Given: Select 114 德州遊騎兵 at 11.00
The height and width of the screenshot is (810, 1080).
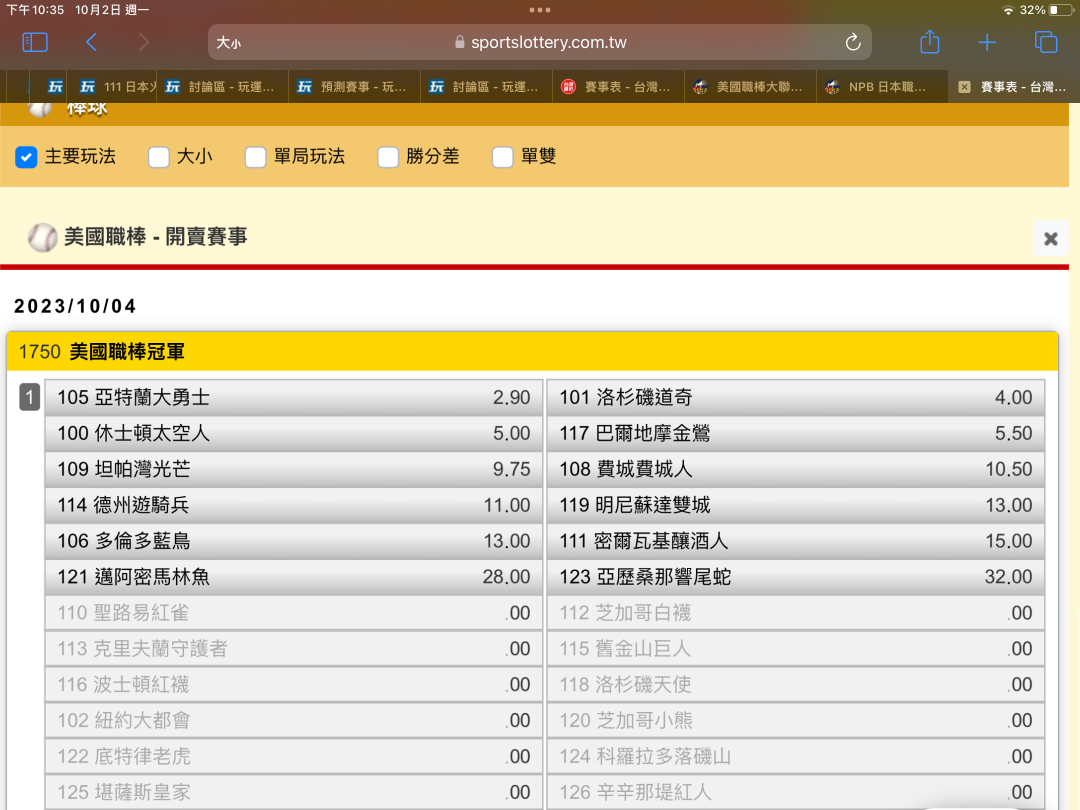Looking at the screenshot, I should tap(294, 505).
